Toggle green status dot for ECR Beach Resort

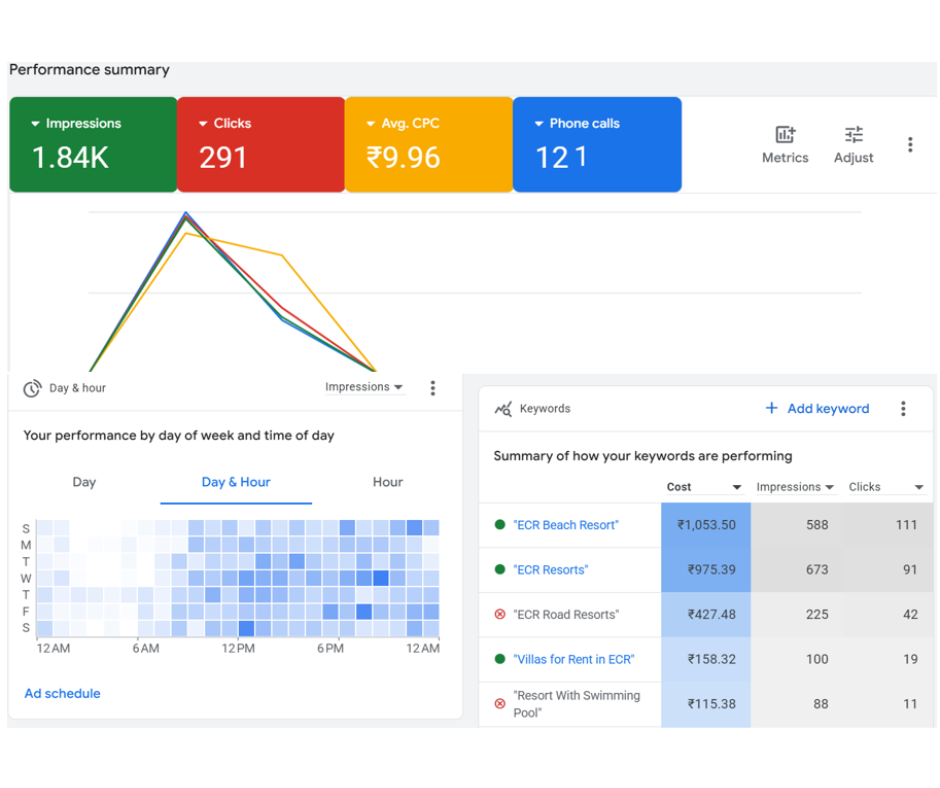pyautogui.click(x=500, y=525)
